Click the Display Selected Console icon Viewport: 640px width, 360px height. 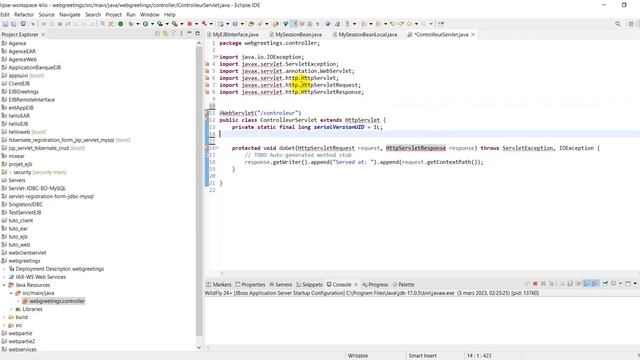pyautogui.click(x=613, y=284)
